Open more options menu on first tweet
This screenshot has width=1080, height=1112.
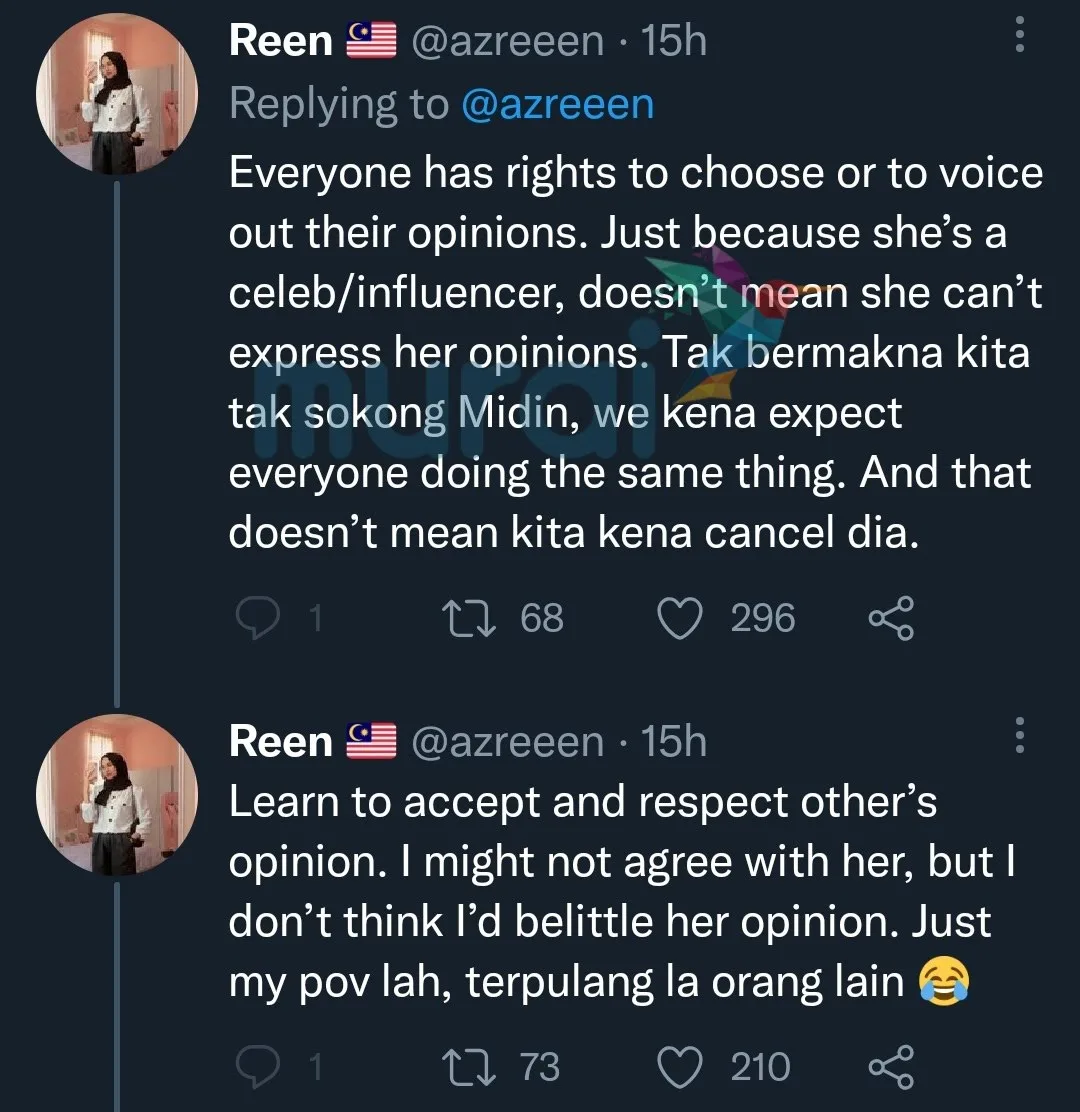(x=1020, y=38)
